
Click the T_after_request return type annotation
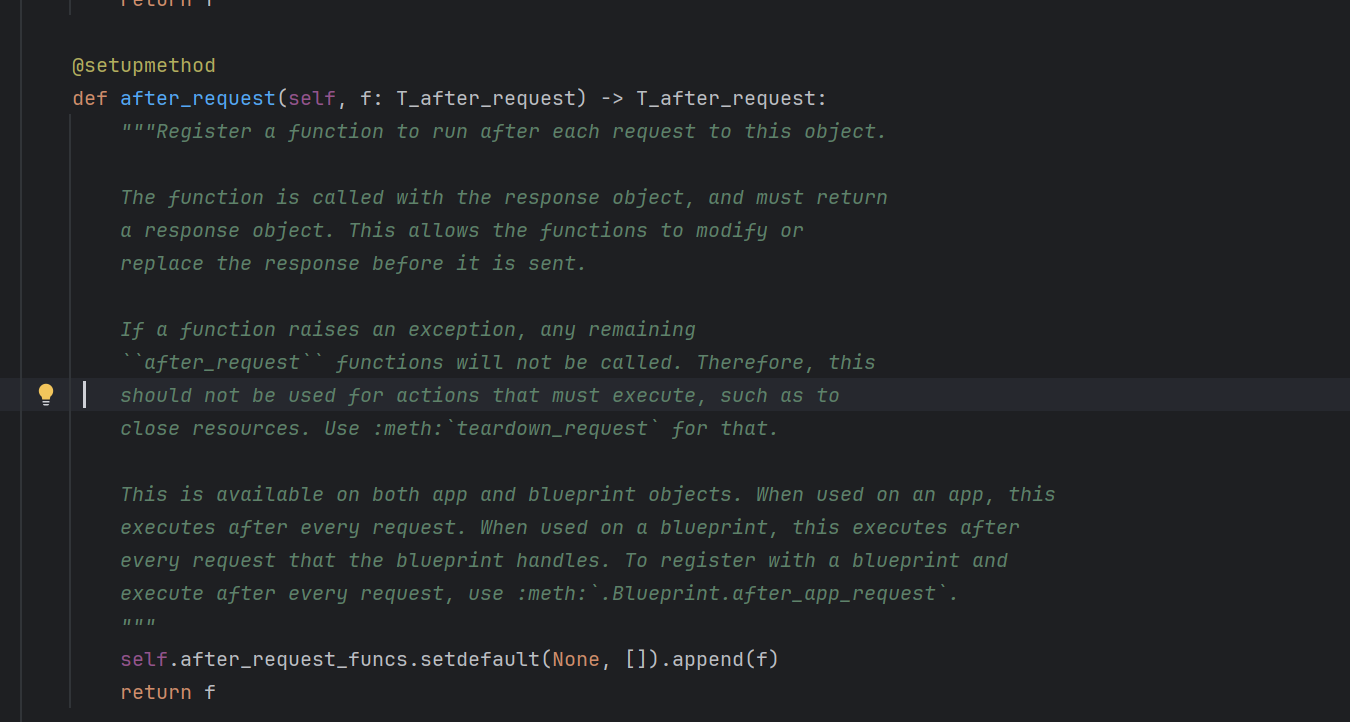[x=726, y=99]
